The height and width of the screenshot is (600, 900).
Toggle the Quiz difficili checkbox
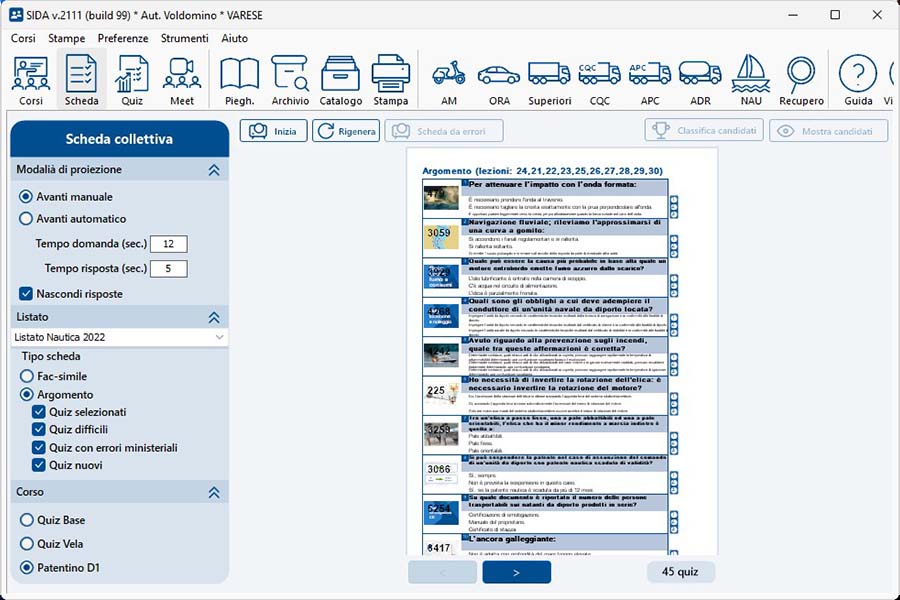[39, 430]
